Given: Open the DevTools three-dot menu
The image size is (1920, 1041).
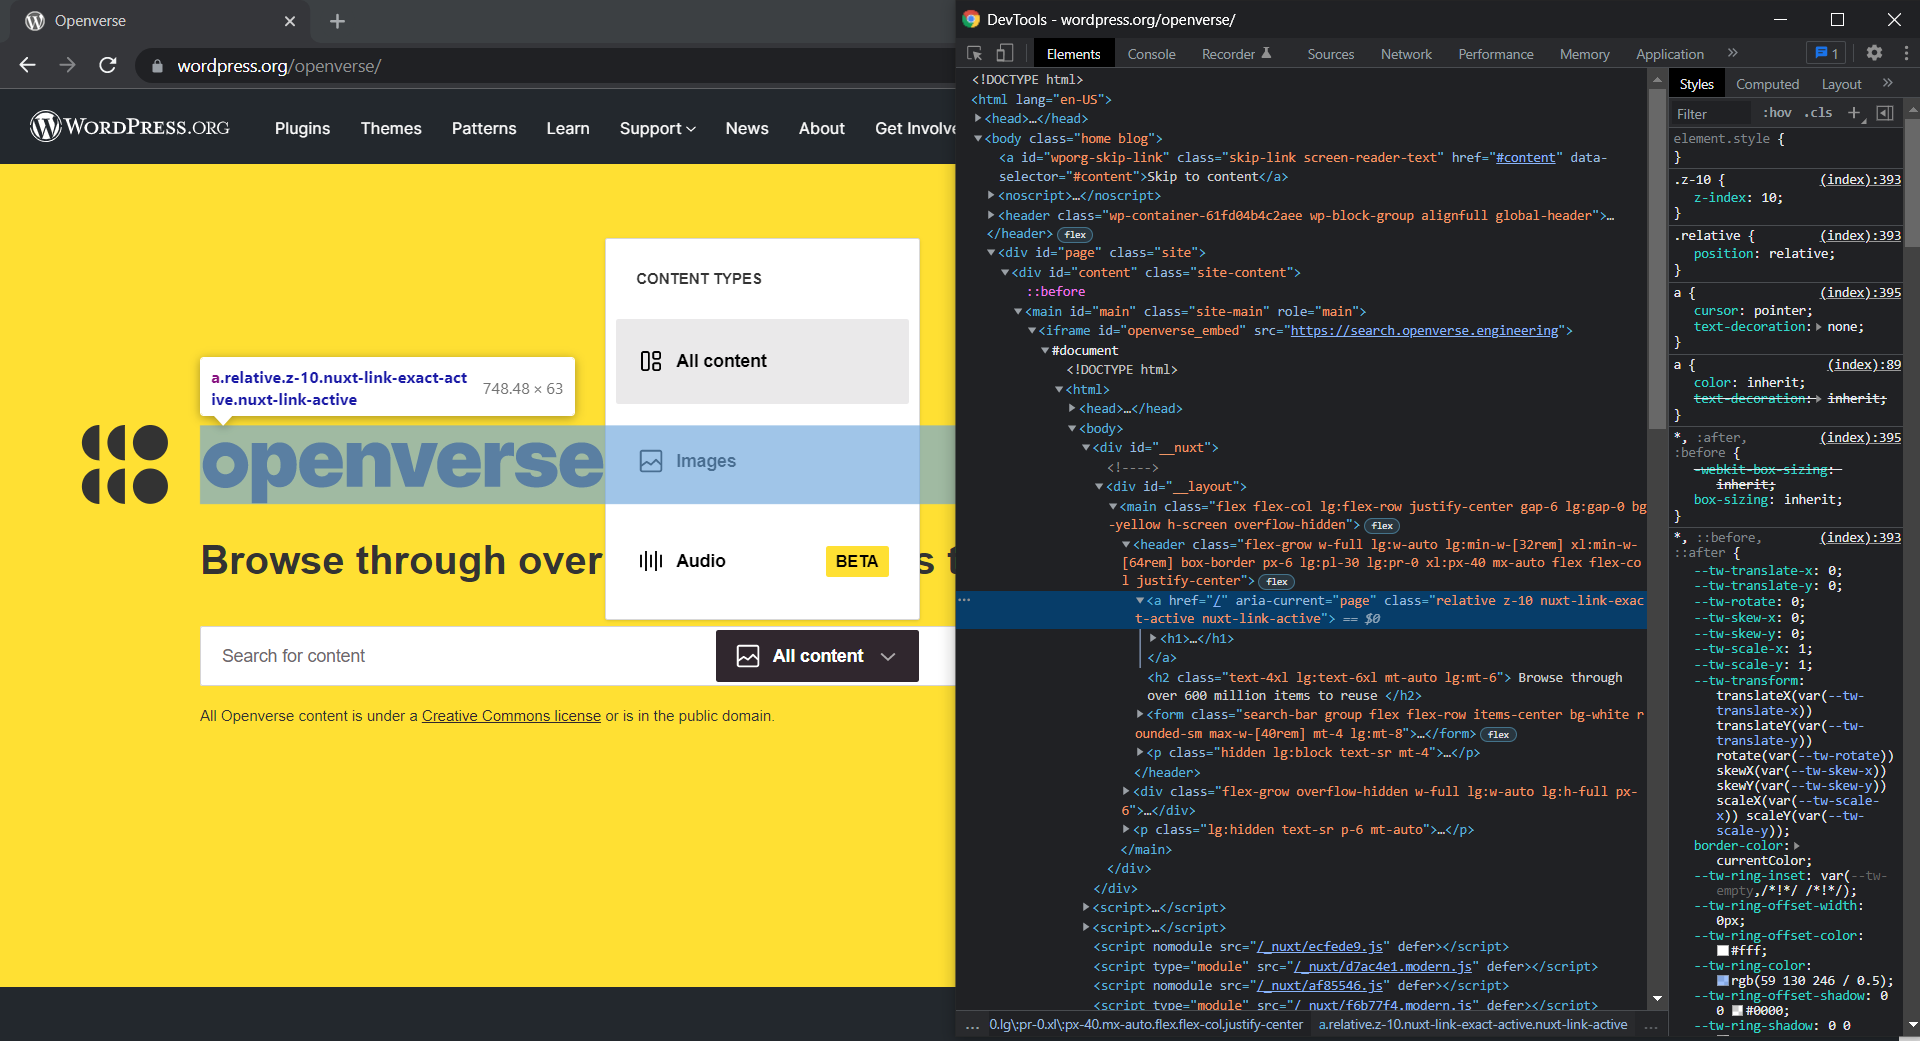Looking at the screenshot, I should [x=1904, y=53].
